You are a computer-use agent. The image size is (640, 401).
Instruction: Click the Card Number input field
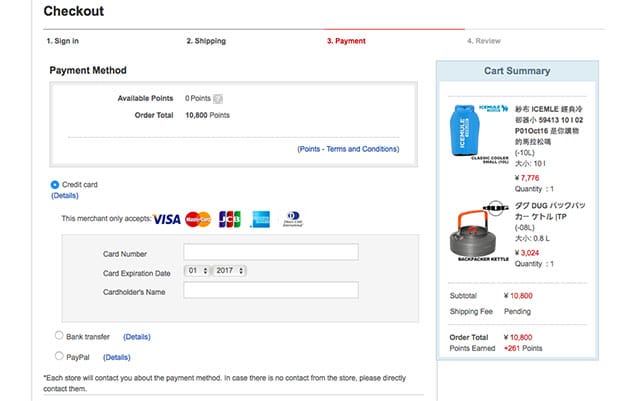[x=270, y=253]
